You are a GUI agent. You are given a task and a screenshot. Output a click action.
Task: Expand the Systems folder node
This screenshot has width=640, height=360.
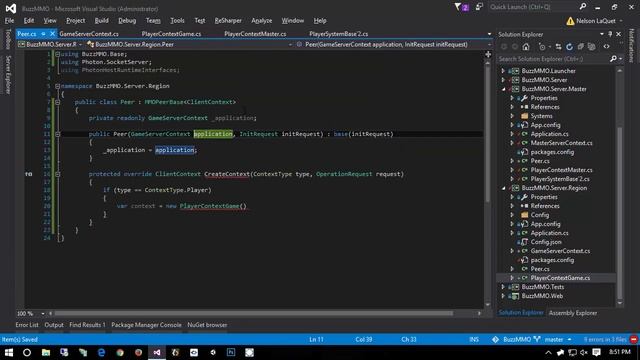[512, 116]
